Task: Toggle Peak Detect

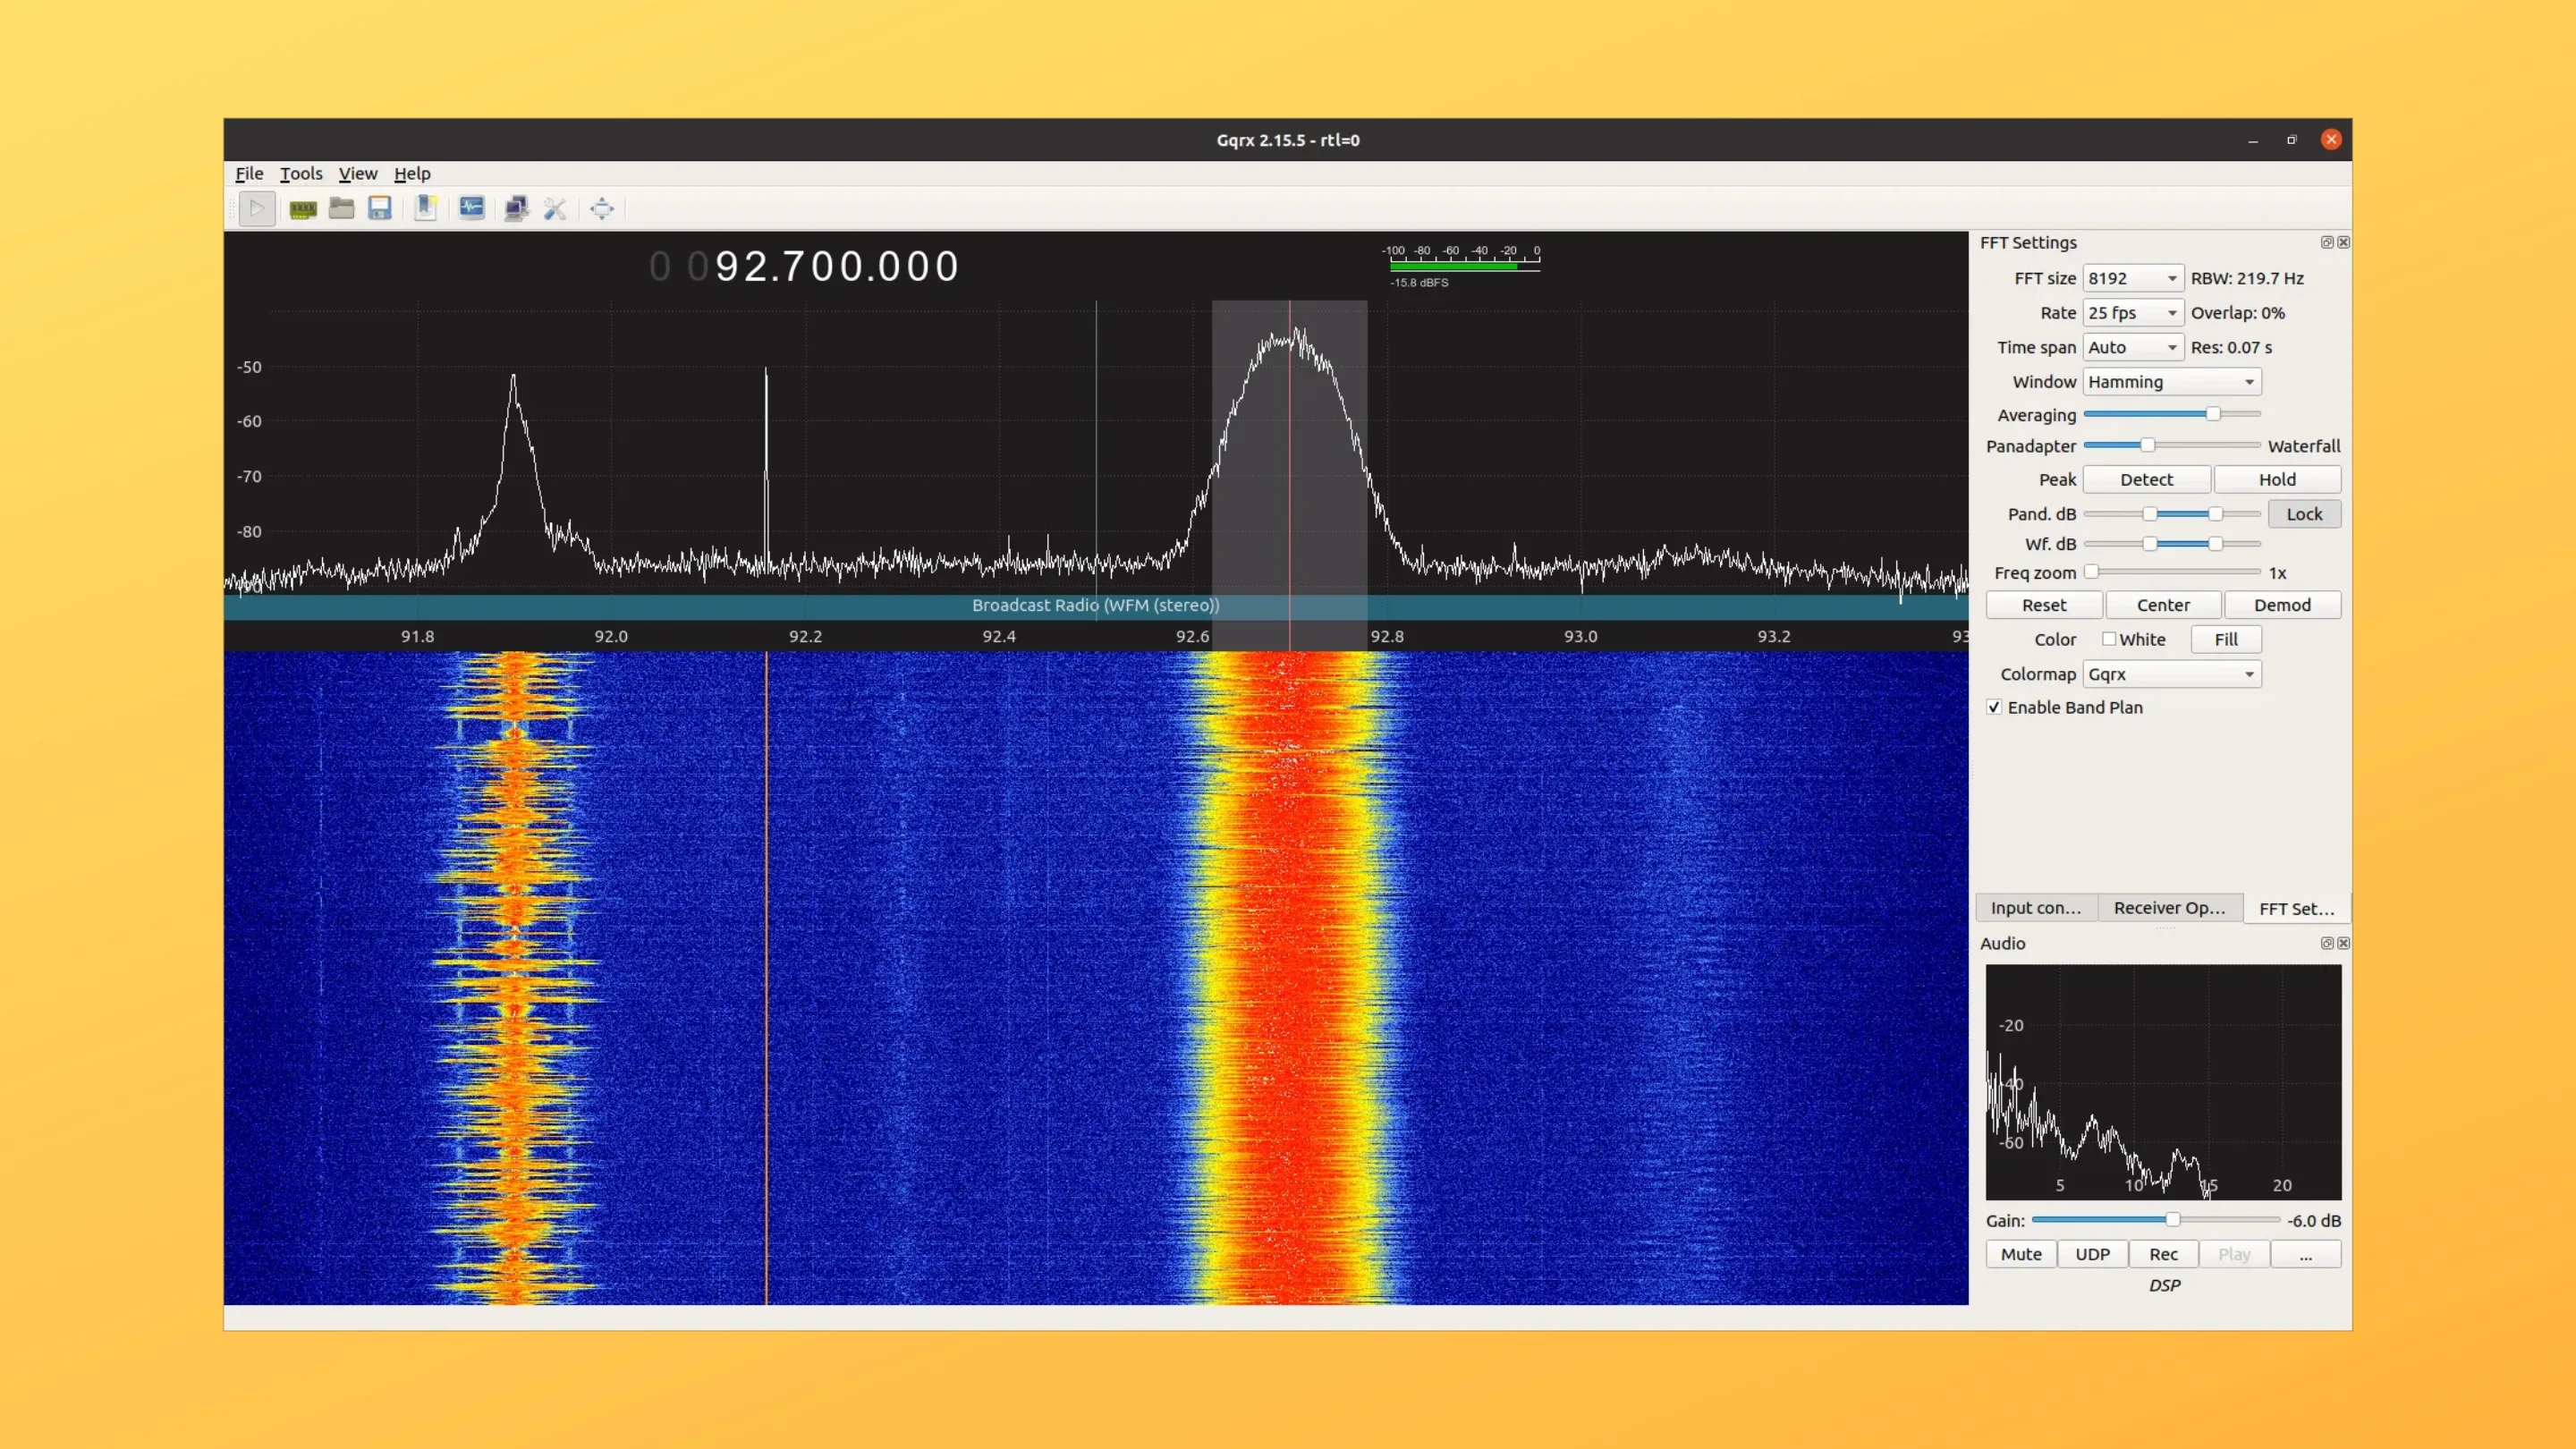Action: [x=2146, y=479]
